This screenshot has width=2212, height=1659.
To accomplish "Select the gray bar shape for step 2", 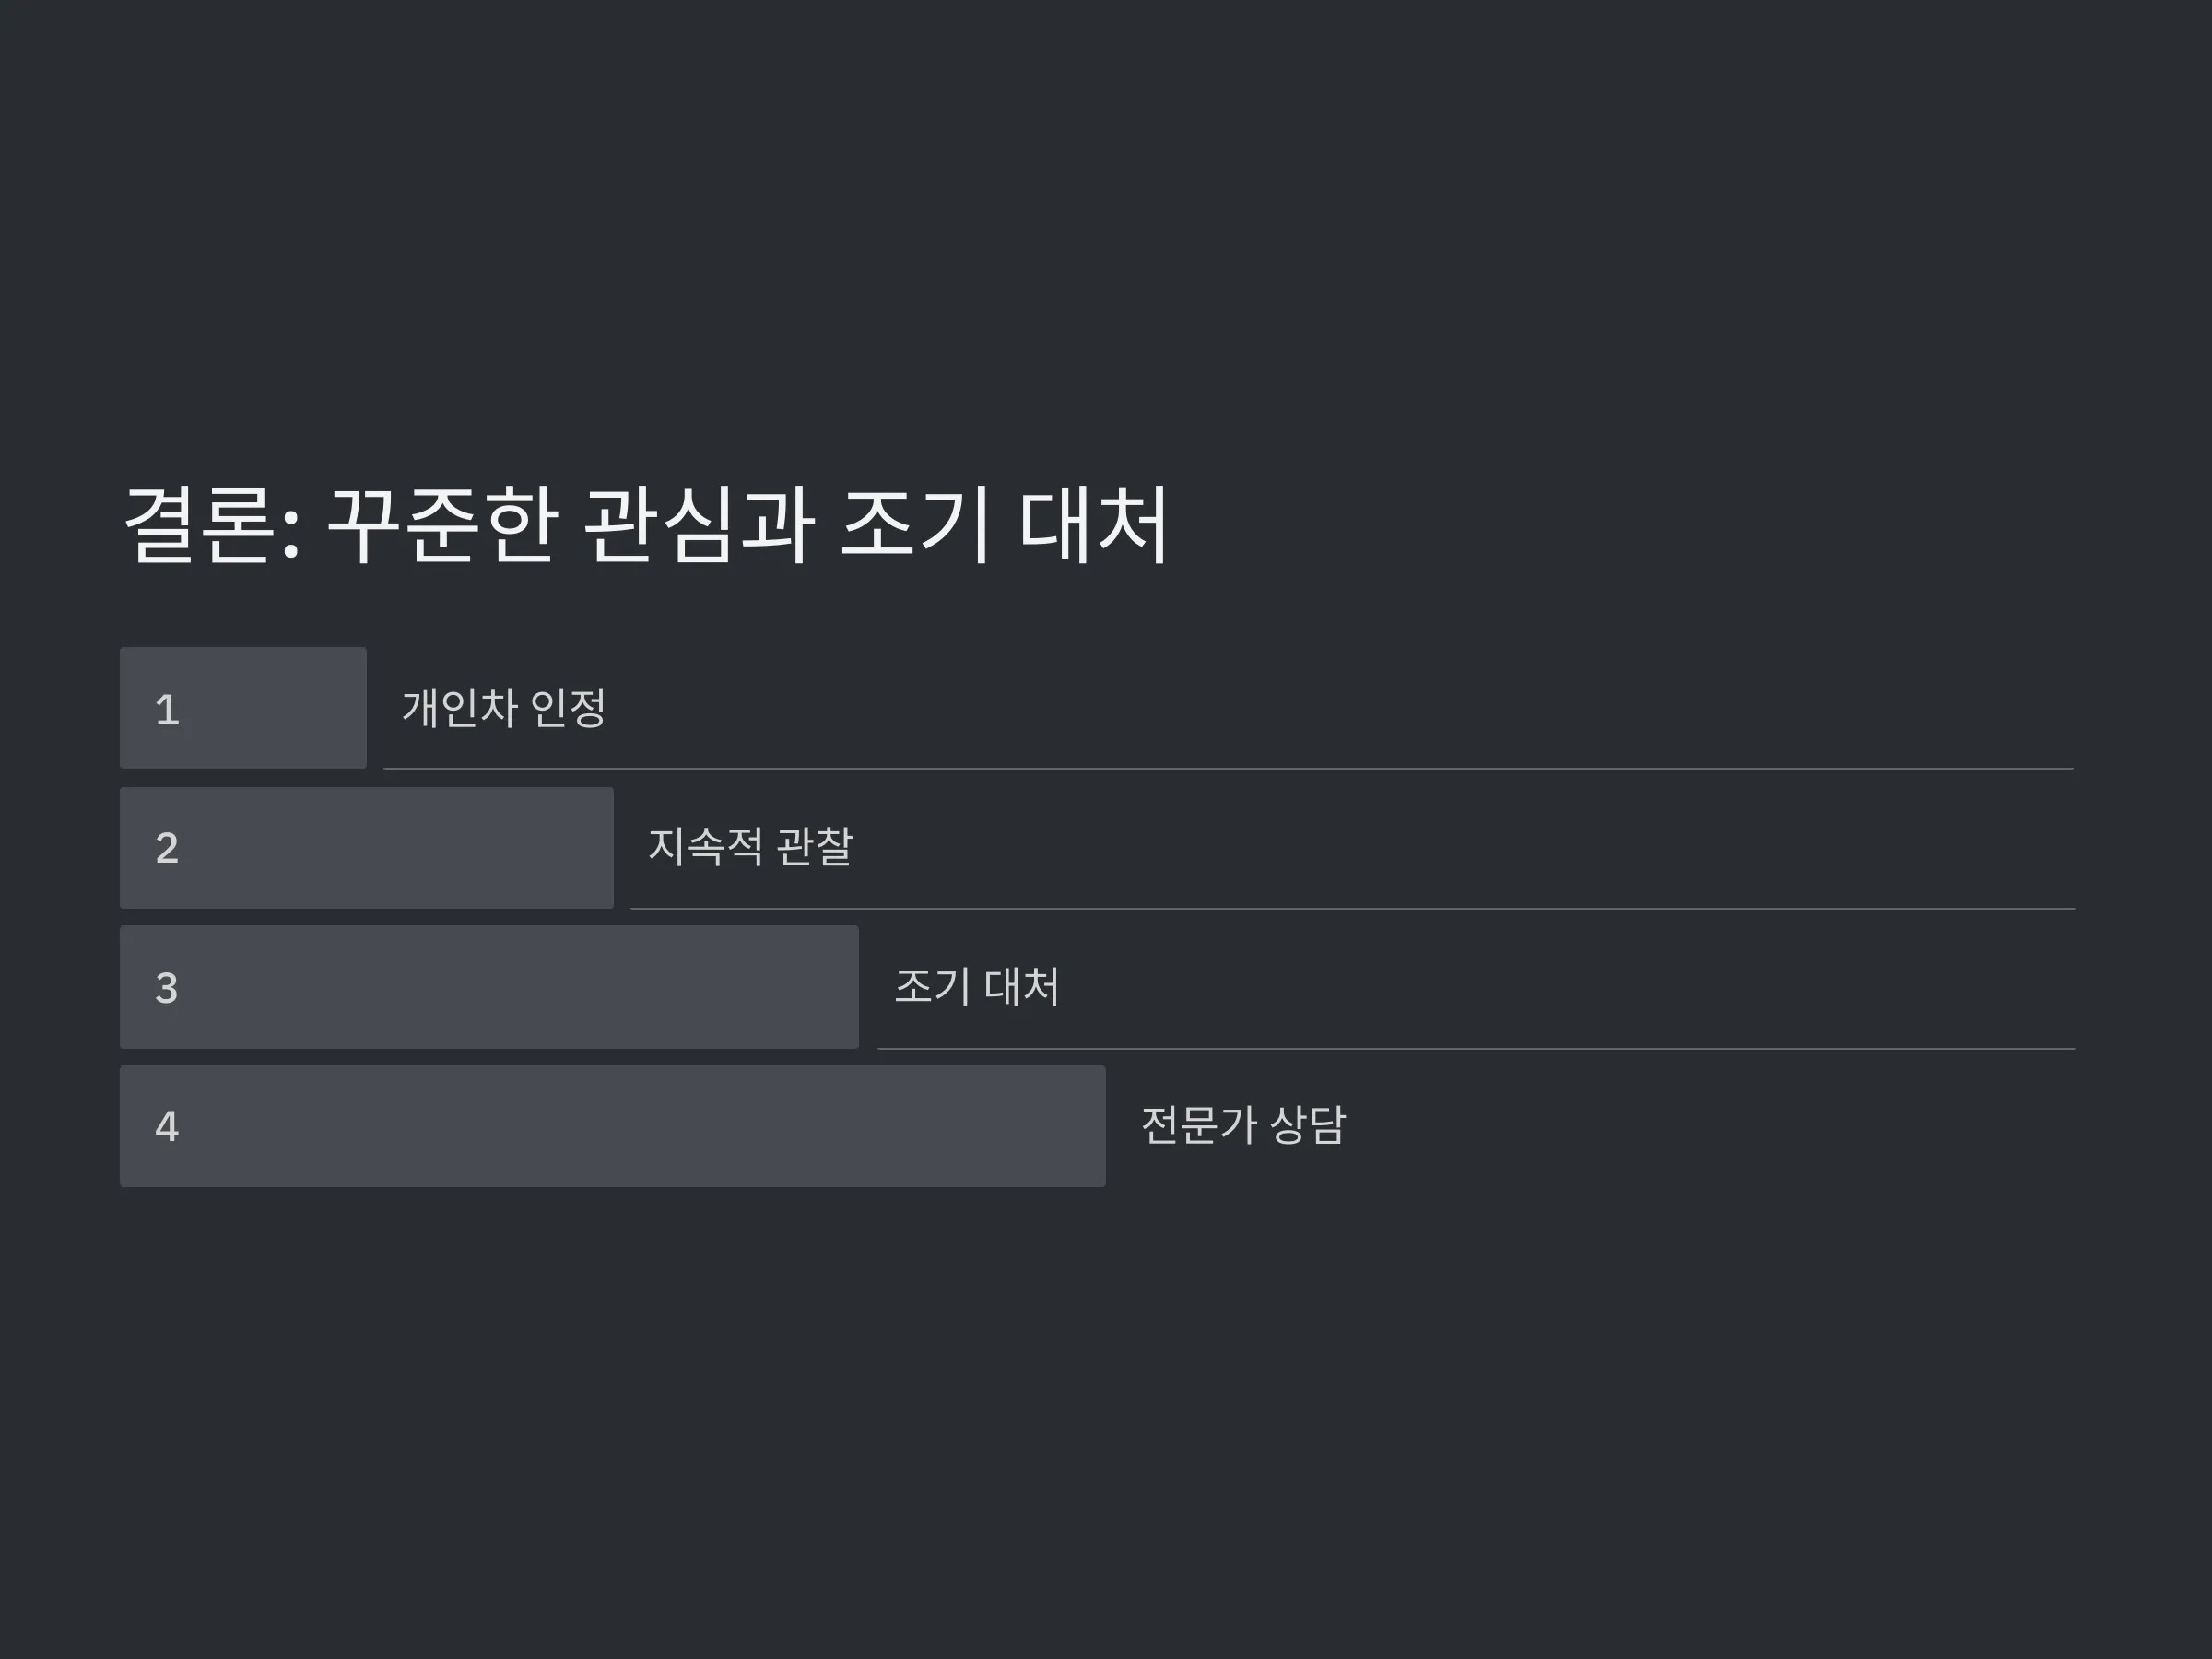I will point(367,848).
